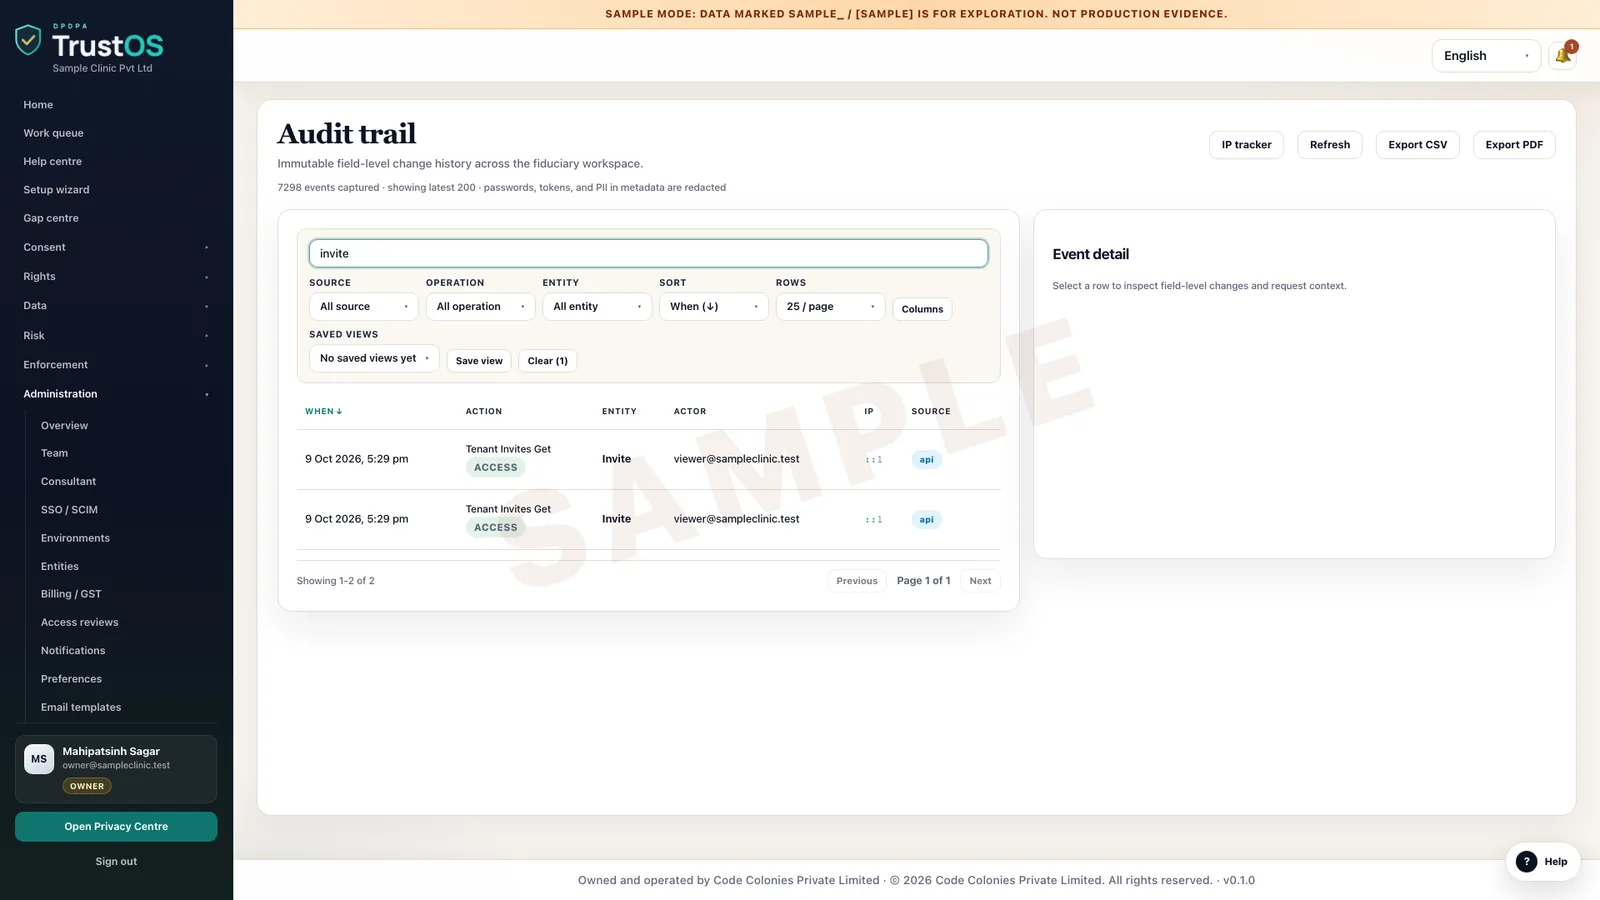Open the Help question mark button
Viewport: 1600px width, 900px height.
tap(1543, 861)
